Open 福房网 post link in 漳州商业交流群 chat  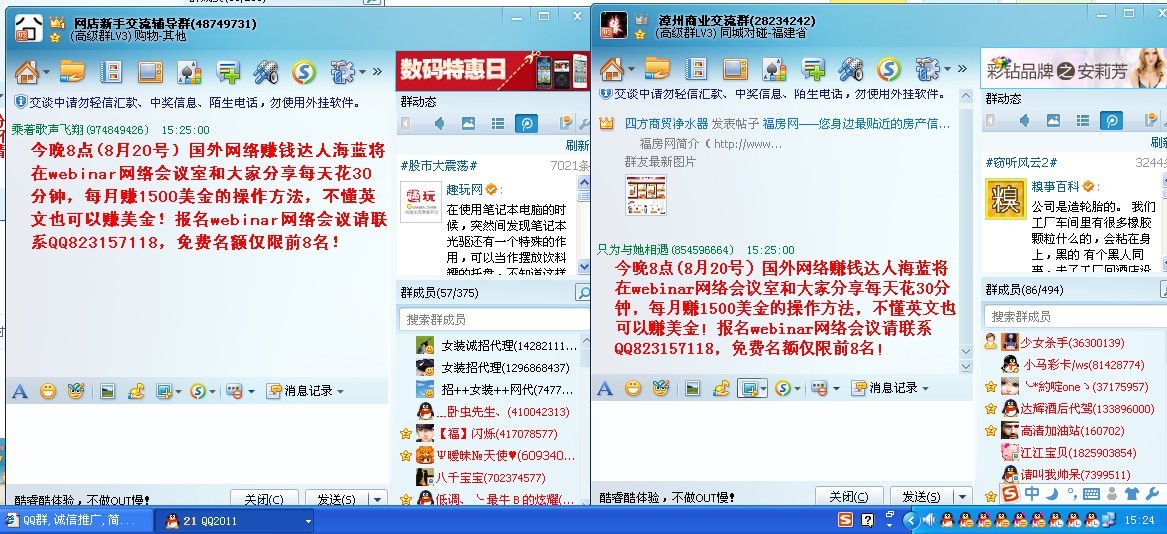point(857,124)
